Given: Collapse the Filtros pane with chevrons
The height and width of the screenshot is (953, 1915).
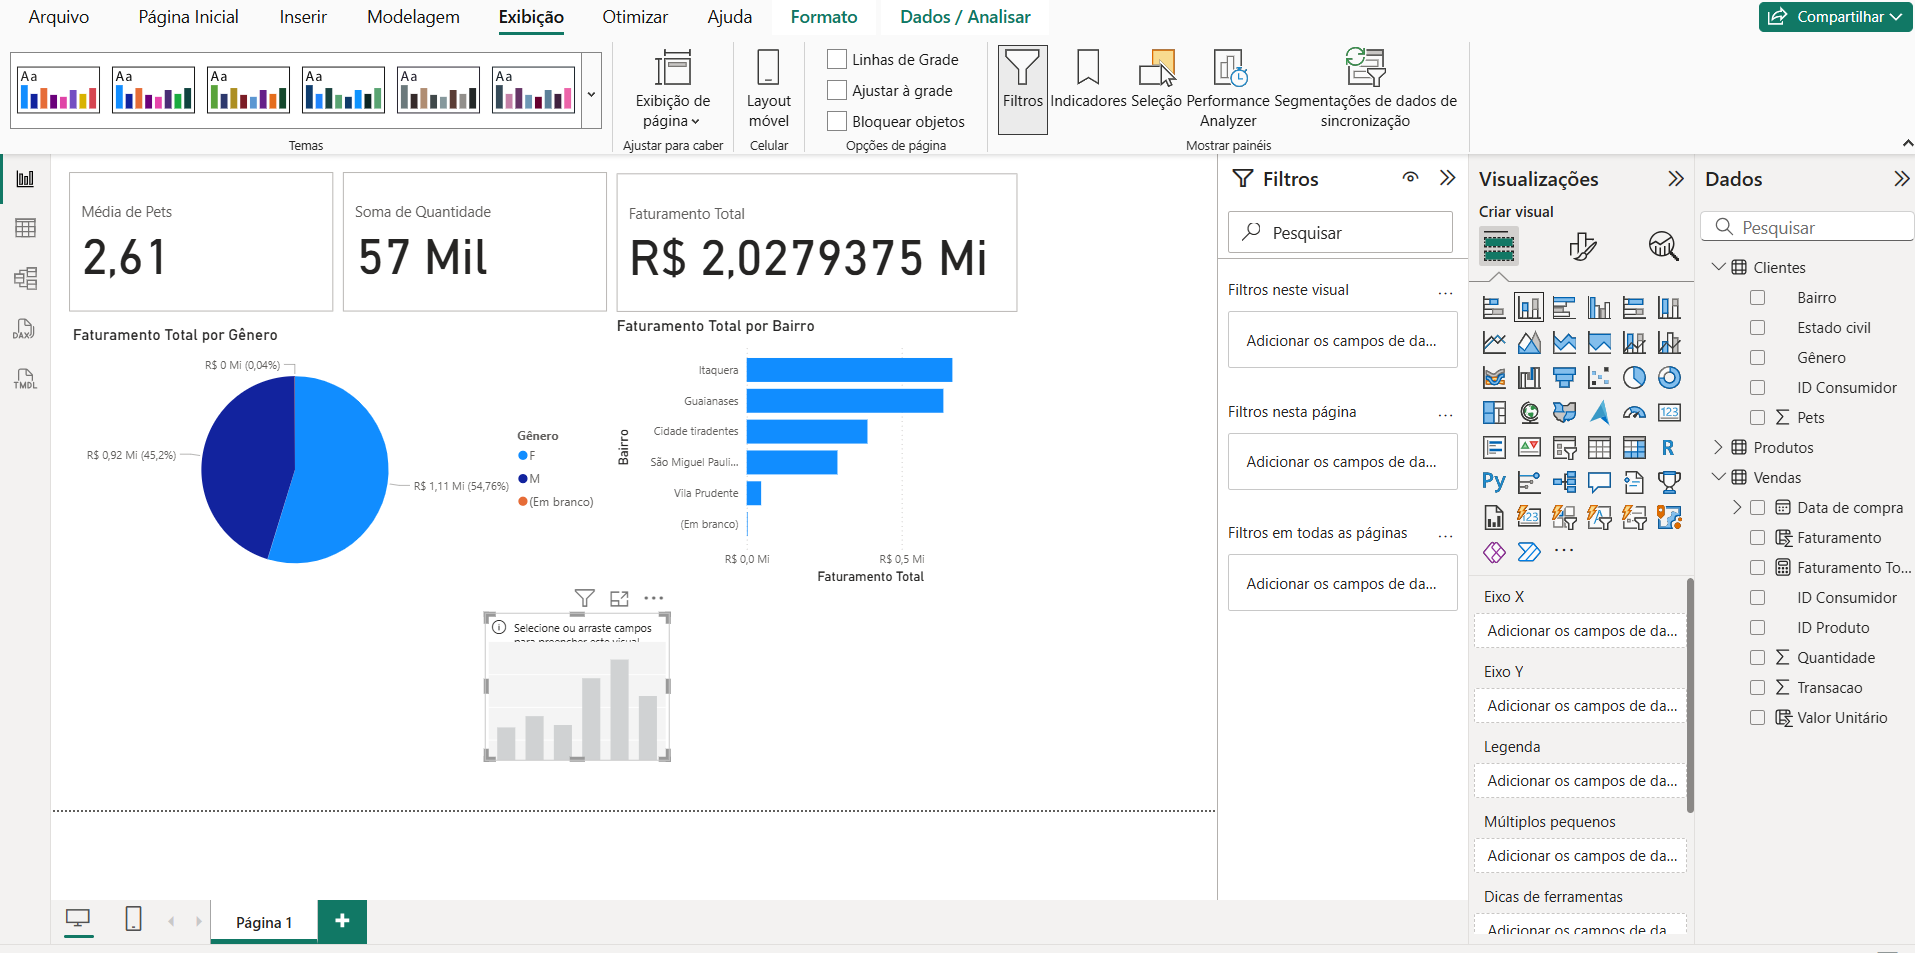Looking at the screenshot, I should [x=1447, y=178].
